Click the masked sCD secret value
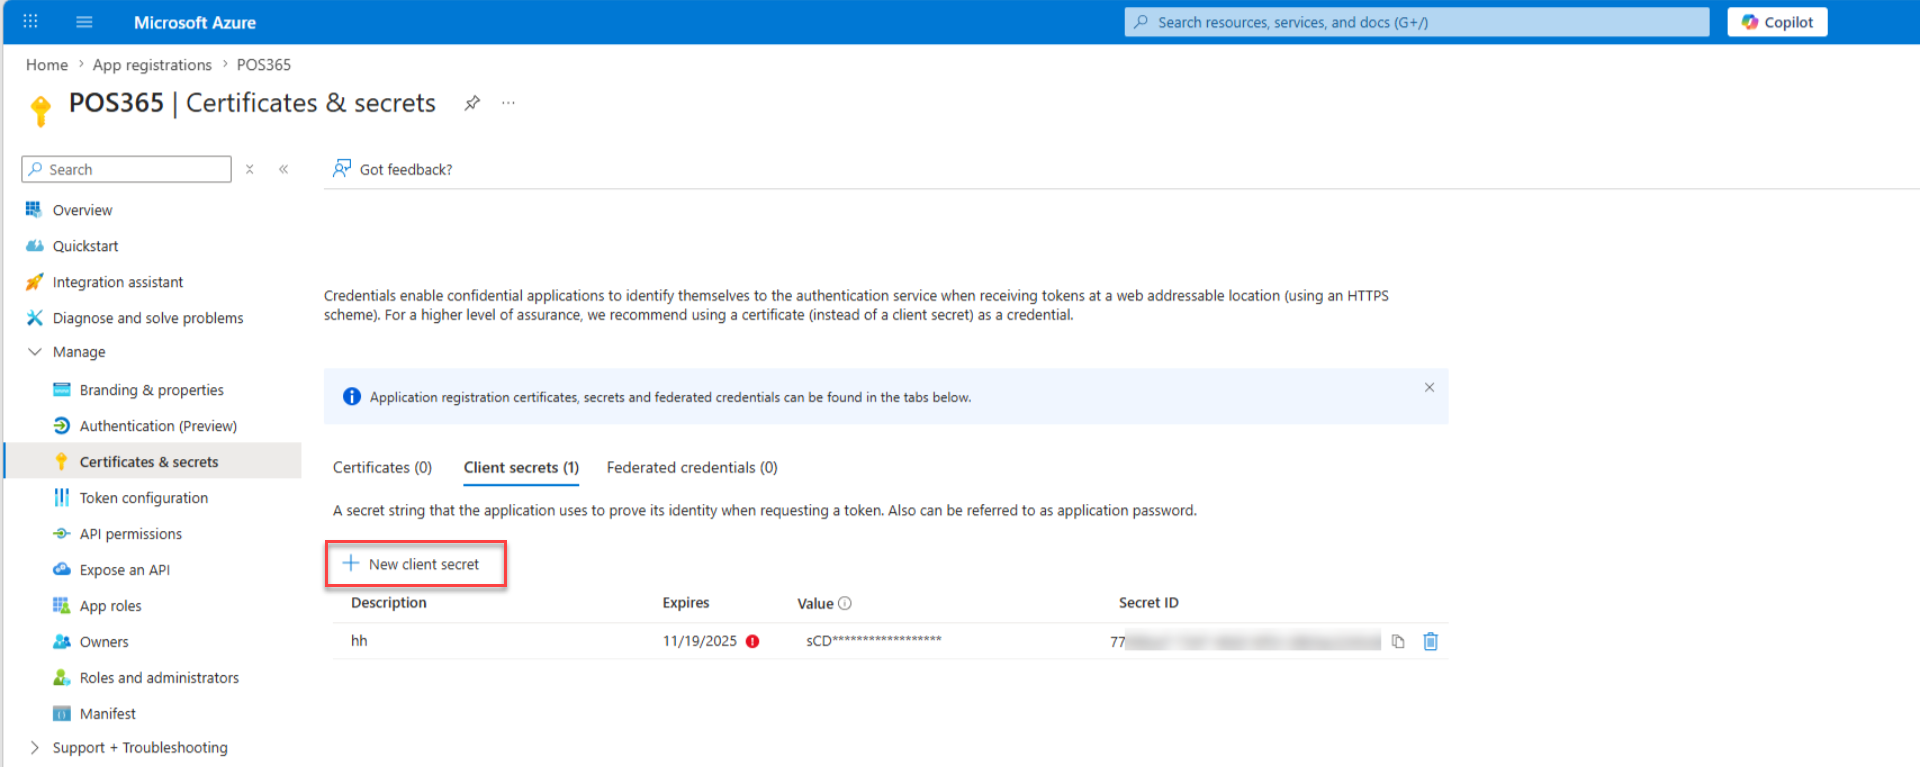Image resolution: width=1920 pixels, height=767 pixels. click(874, 641)
